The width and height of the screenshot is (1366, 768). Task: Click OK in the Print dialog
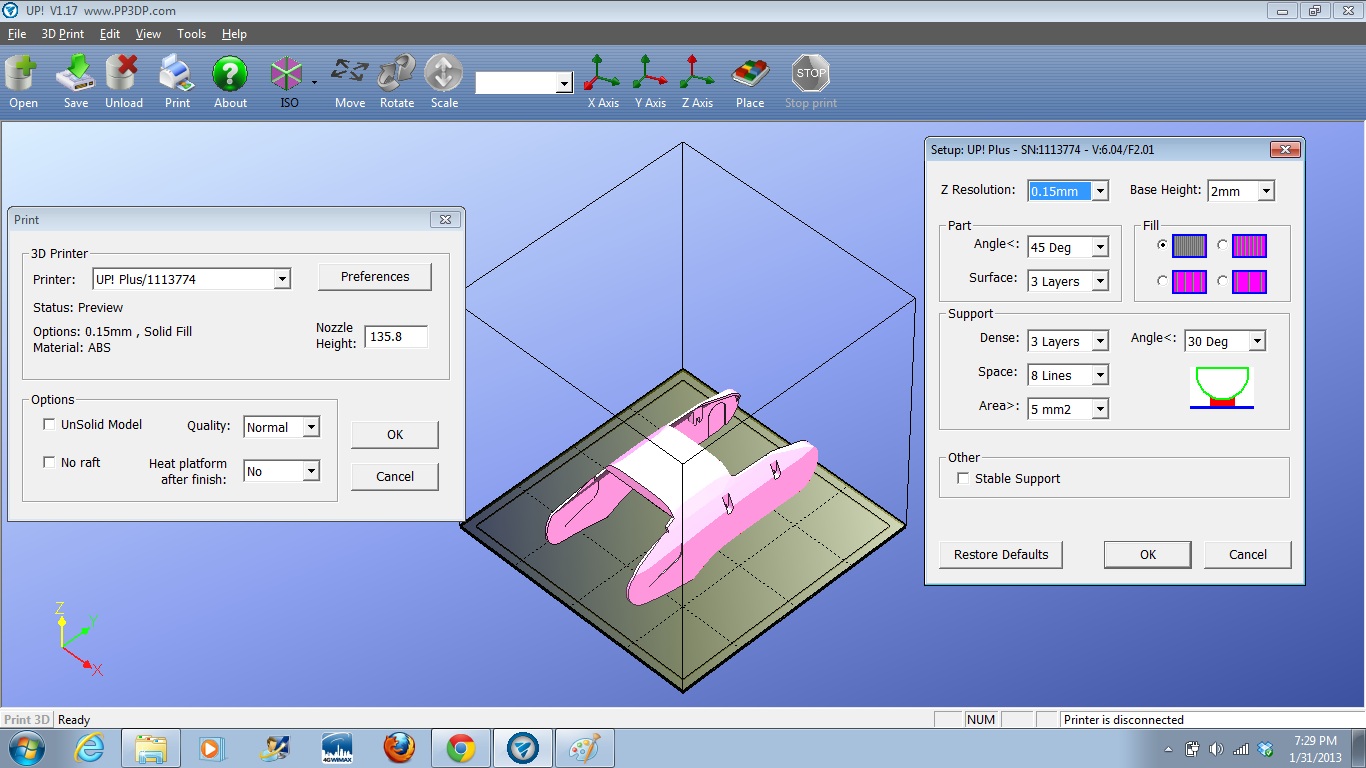[395, 434]
